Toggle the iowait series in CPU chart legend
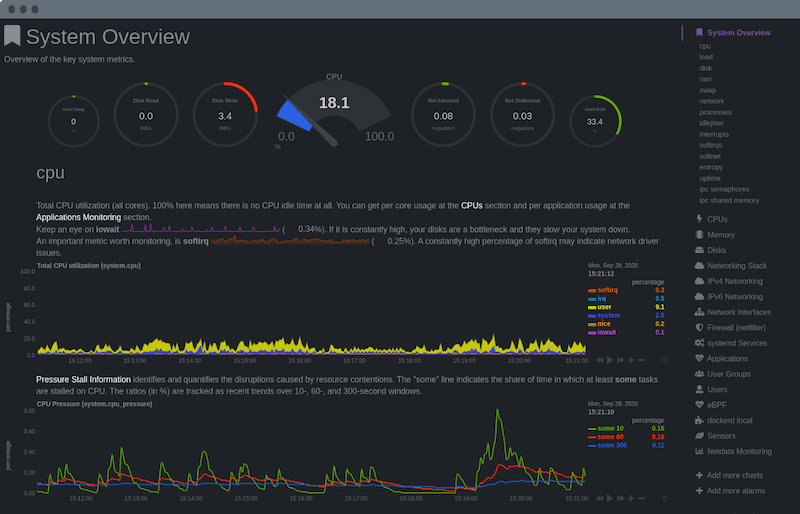Image resolution: width=800 pixels, height=514 pixels. coord(606,332)
